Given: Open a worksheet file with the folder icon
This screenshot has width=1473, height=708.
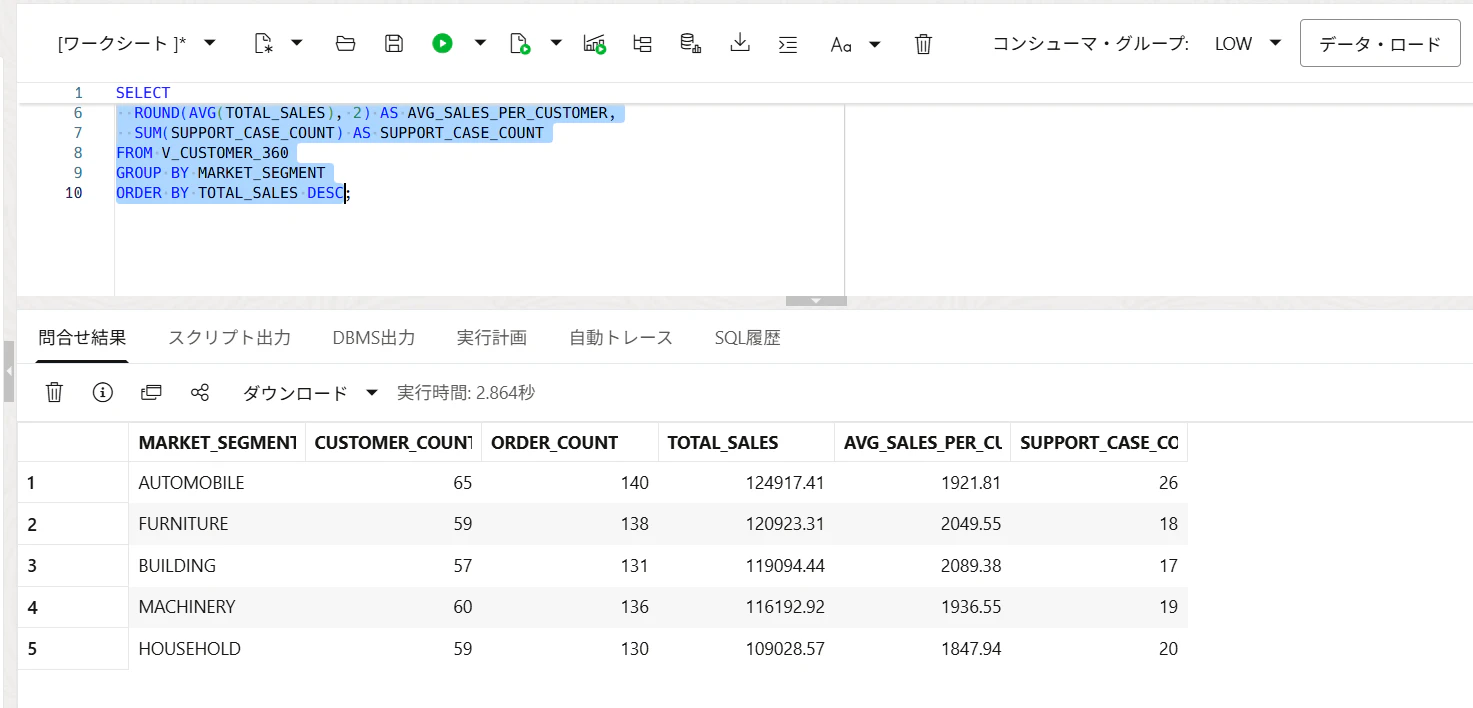Looking at the screenshot, I should click(346, 43).
